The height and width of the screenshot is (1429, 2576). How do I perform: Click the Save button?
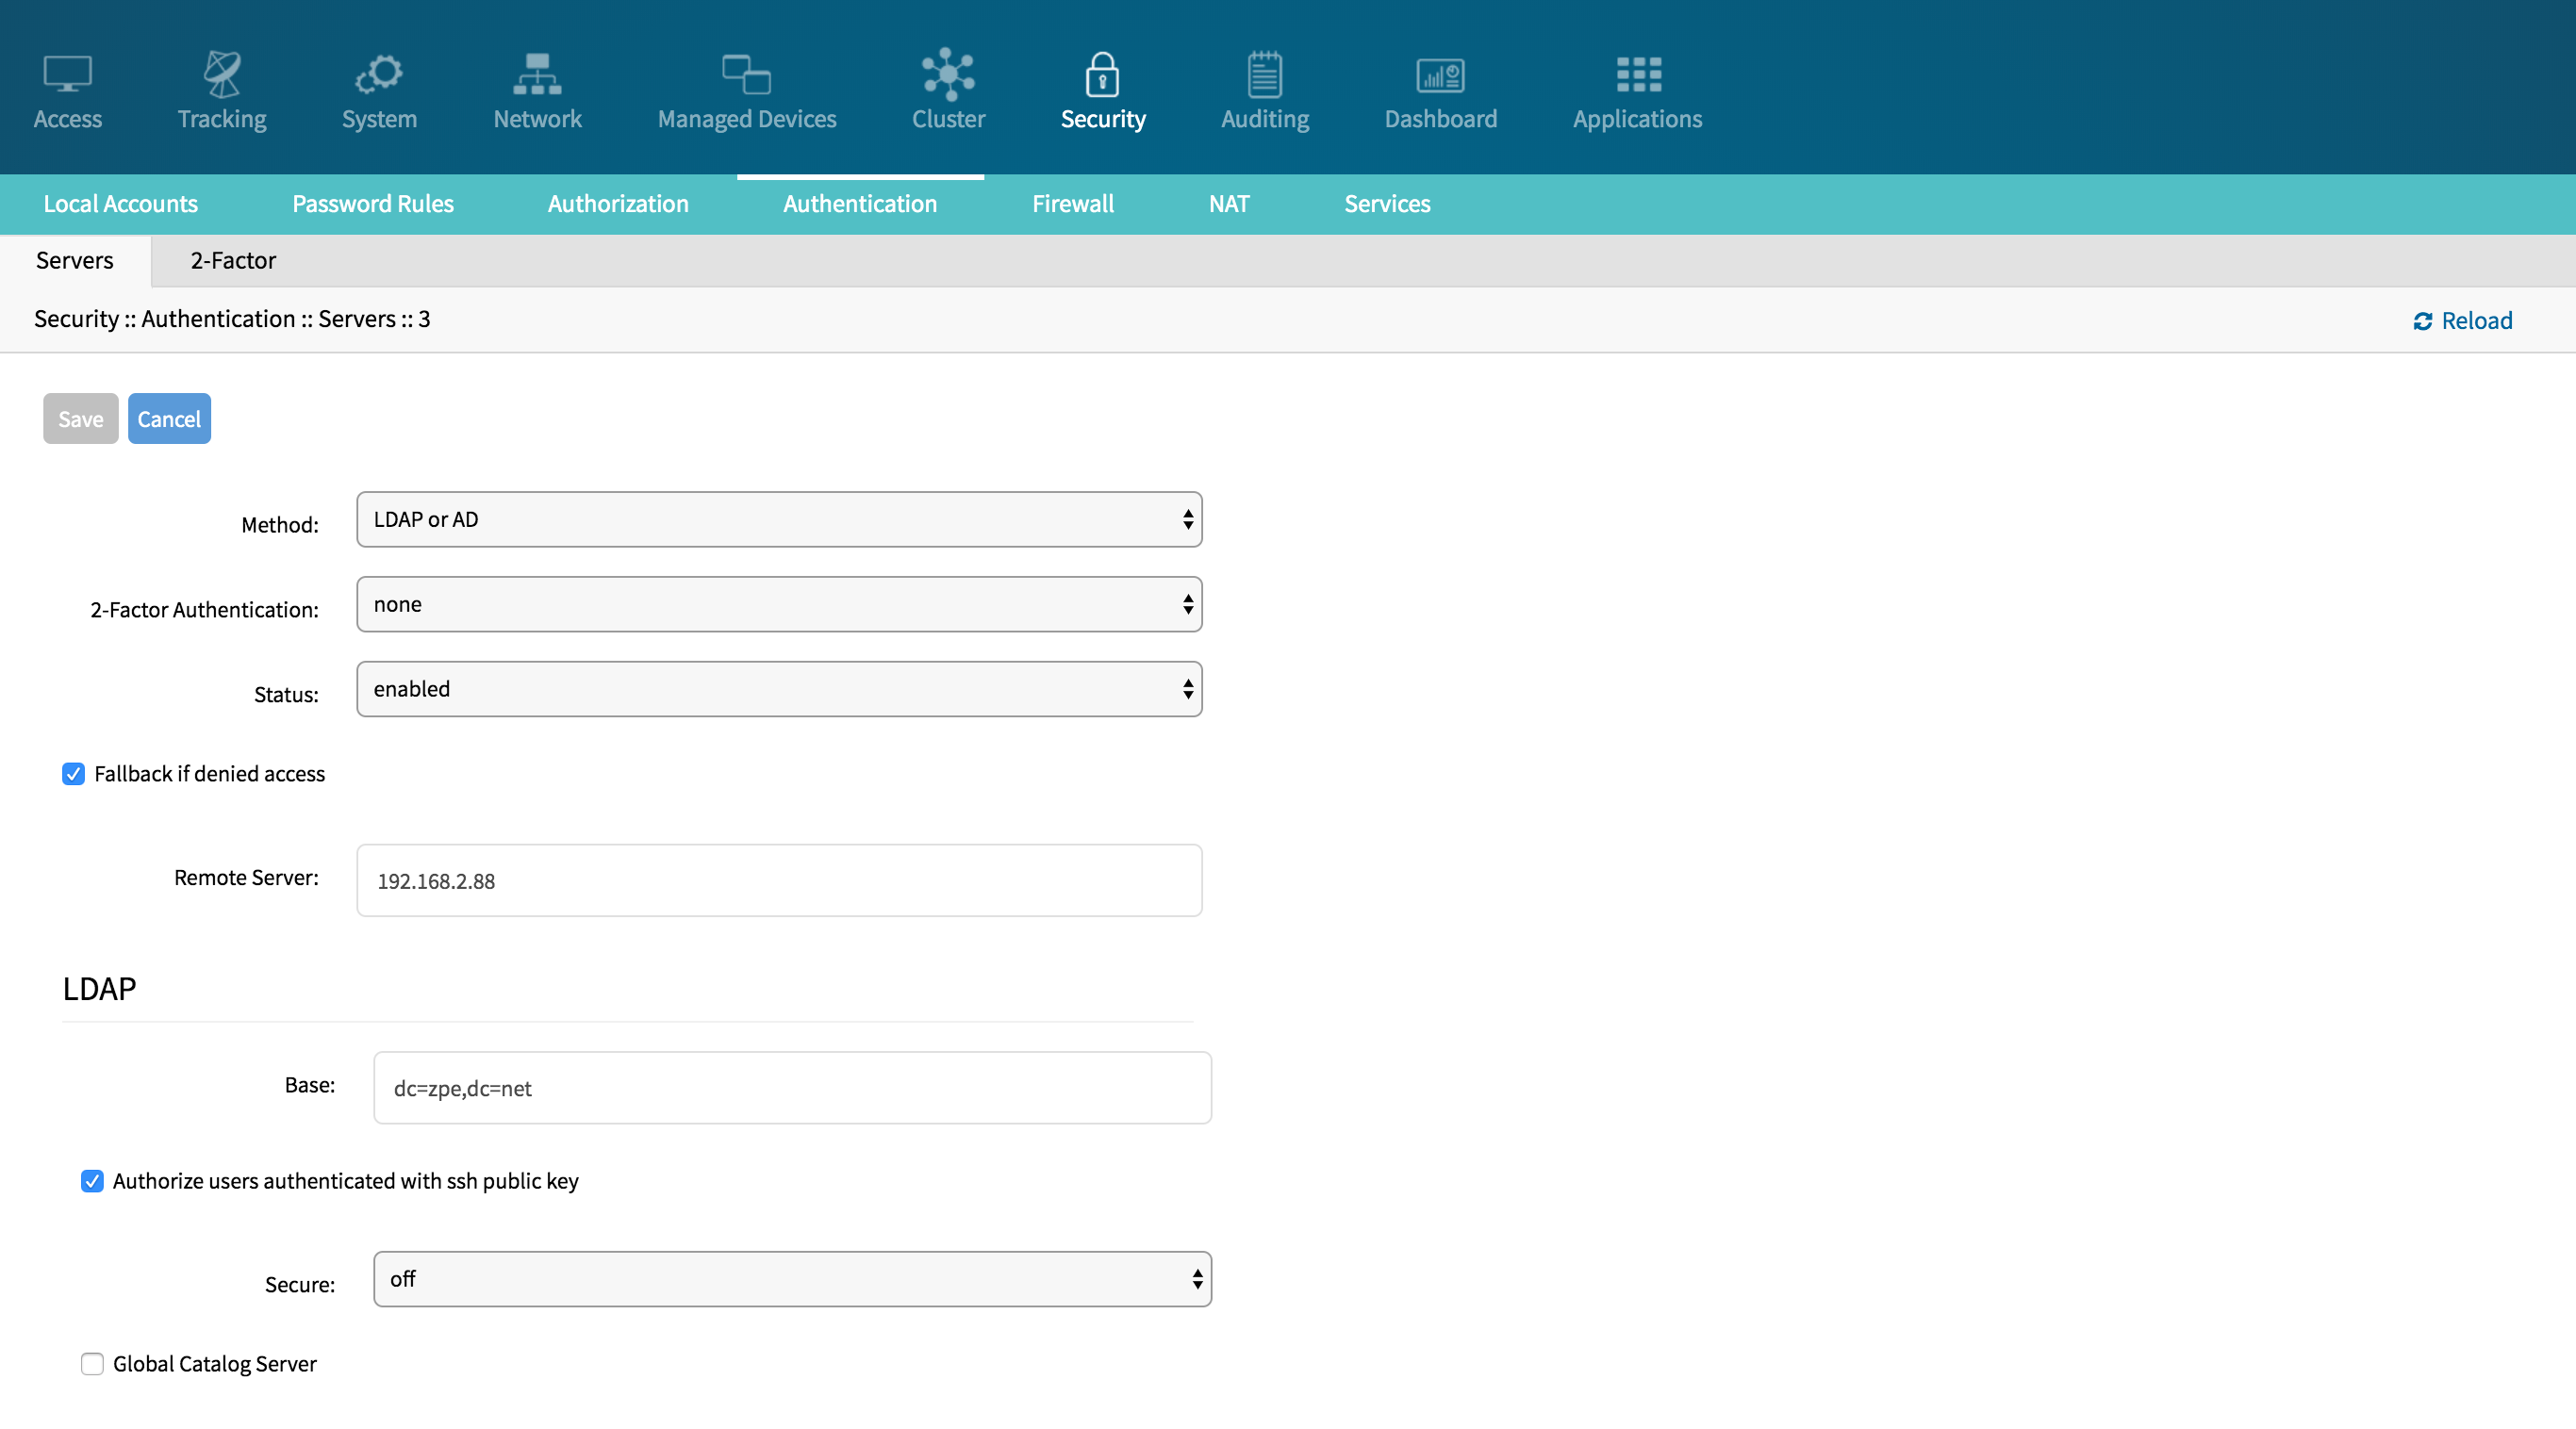[x=81, y=419]
